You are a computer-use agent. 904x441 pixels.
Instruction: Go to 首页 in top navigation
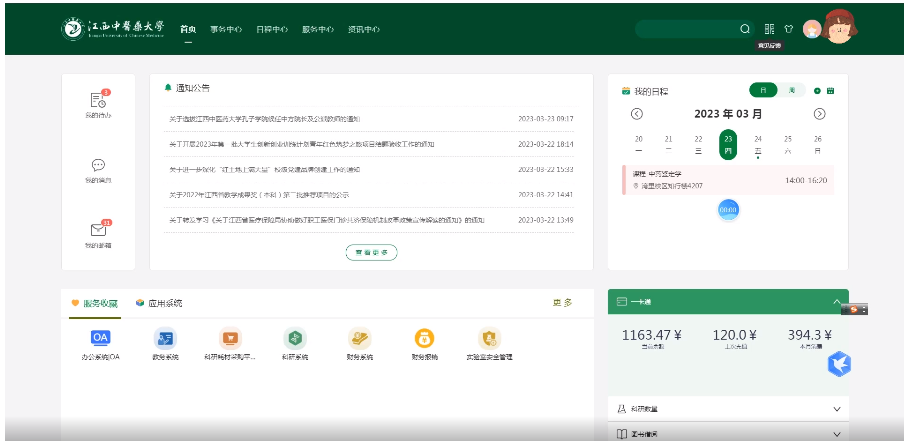point(188,29)
